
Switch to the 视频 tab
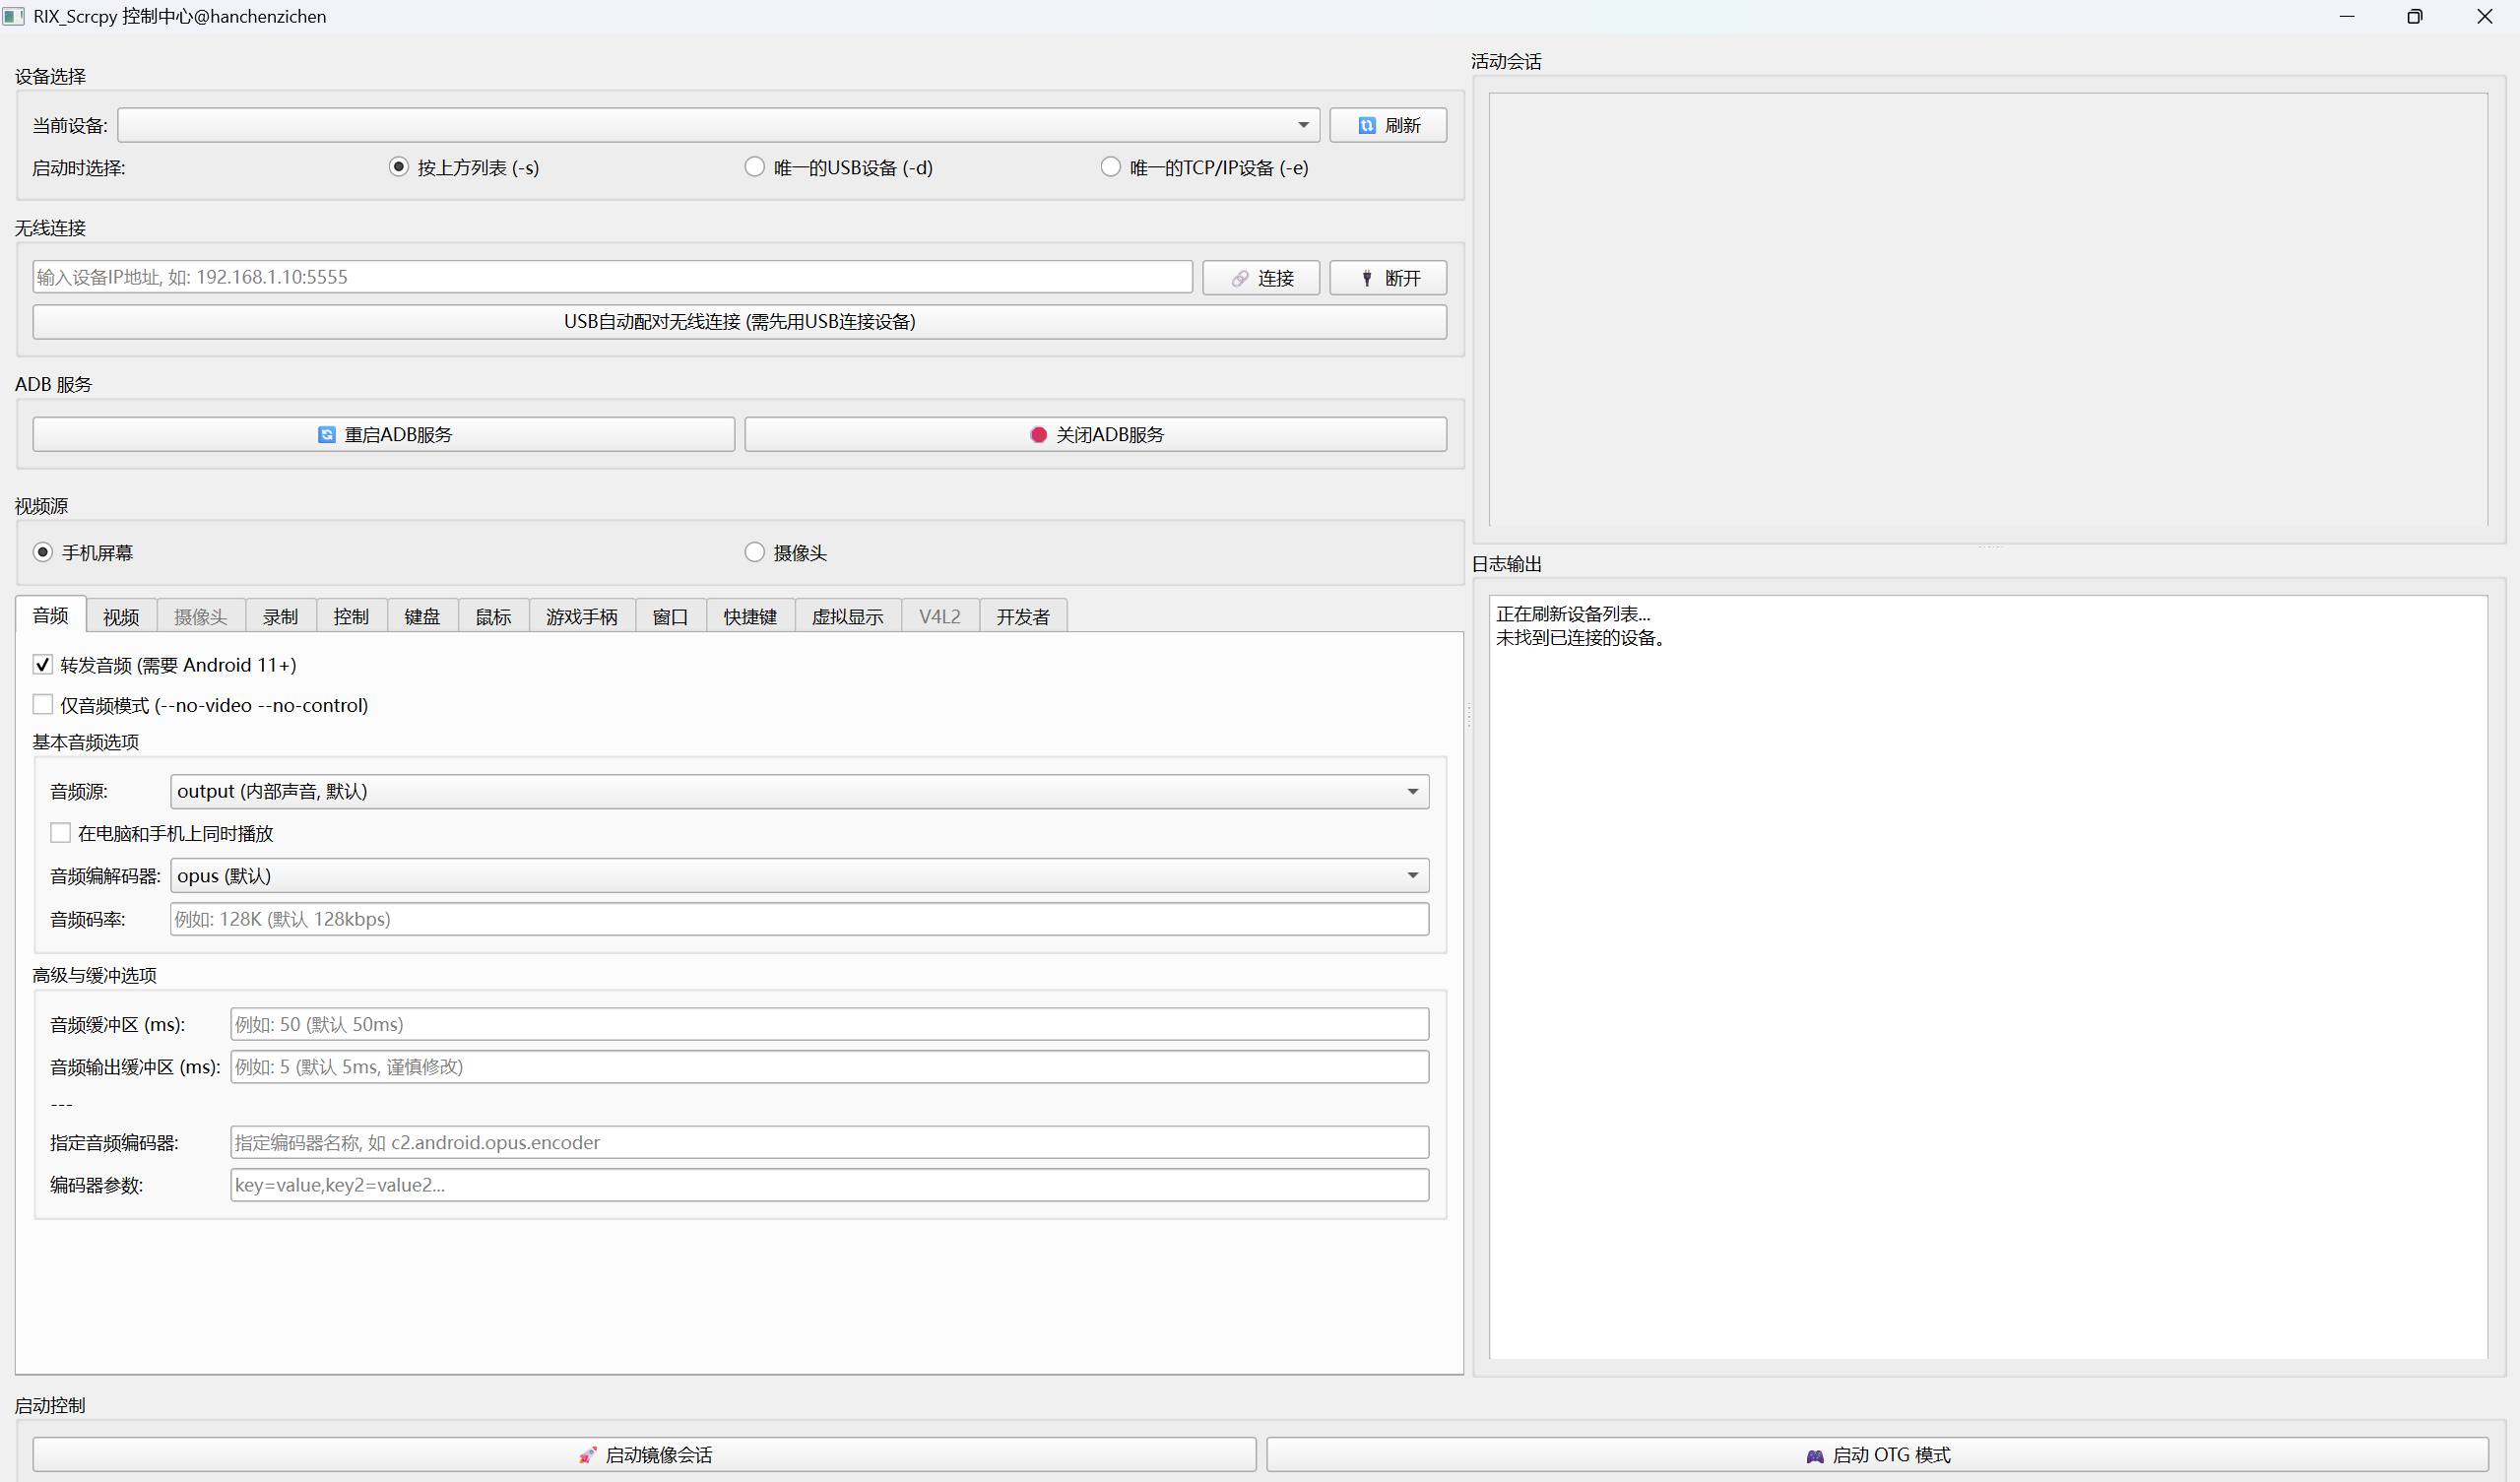(121, 616)
